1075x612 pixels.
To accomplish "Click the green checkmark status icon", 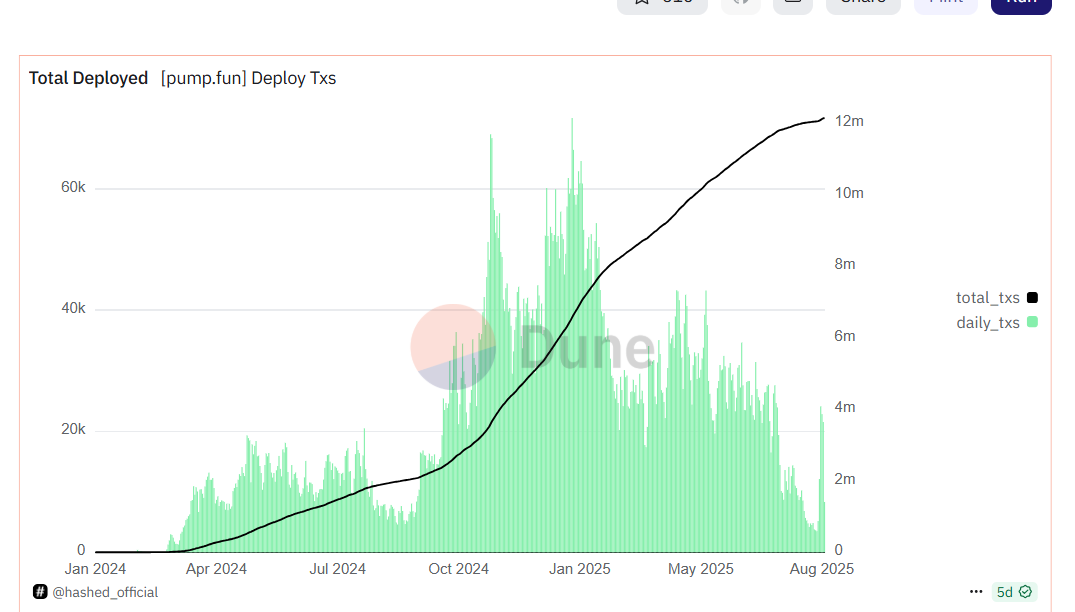I will (x=1025, y=592).
